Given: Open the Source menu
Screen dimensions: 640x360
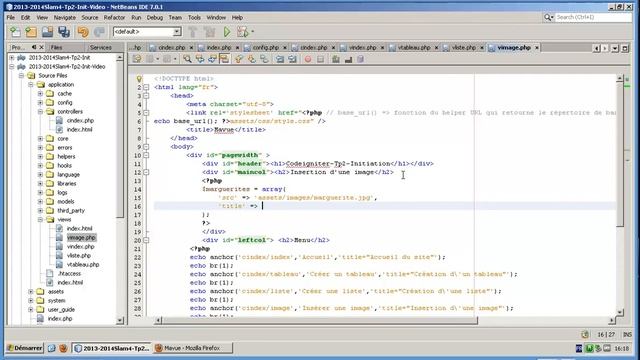Looking at the screenshot, I should click(90, 18).
